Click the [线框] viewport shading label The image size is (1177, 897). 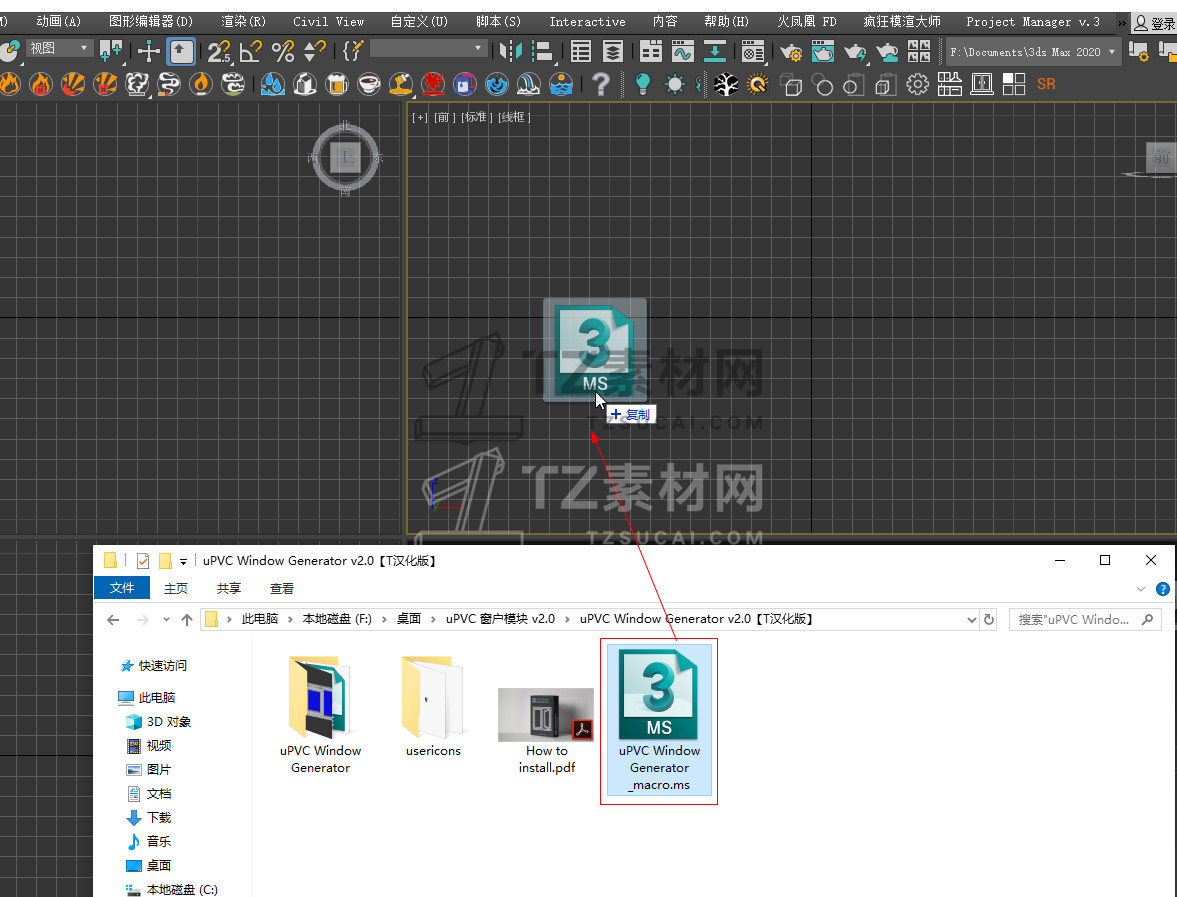click(x=514, y=117)
